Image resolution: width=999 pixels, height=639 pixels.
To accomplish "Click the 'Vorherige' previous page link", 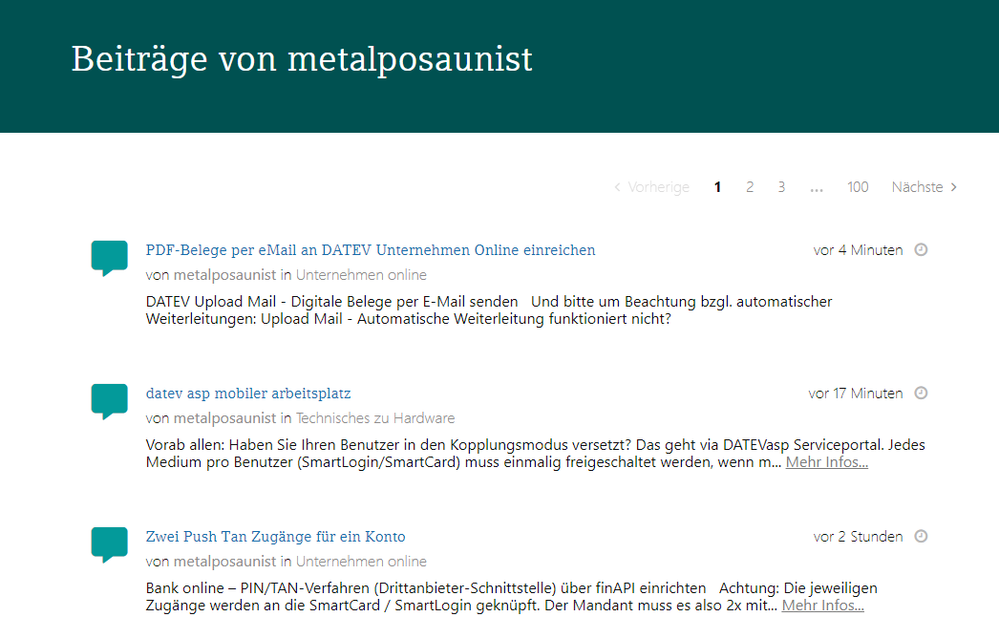I will tap(651, 187).
